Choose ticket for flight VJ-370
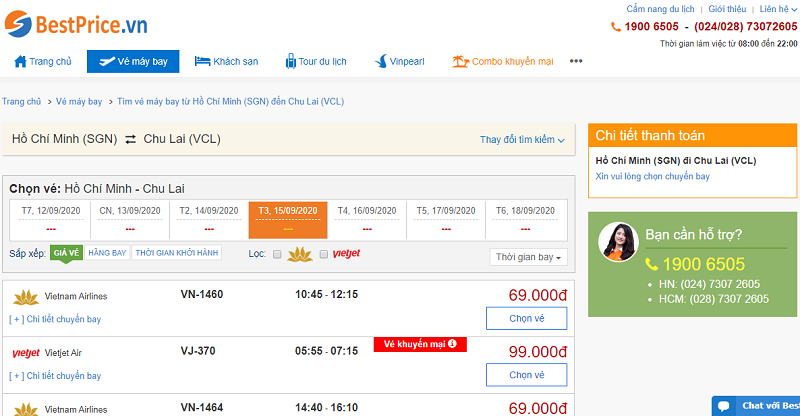The height and width of the screenshot is (416, 800). (x=527, y=375)
